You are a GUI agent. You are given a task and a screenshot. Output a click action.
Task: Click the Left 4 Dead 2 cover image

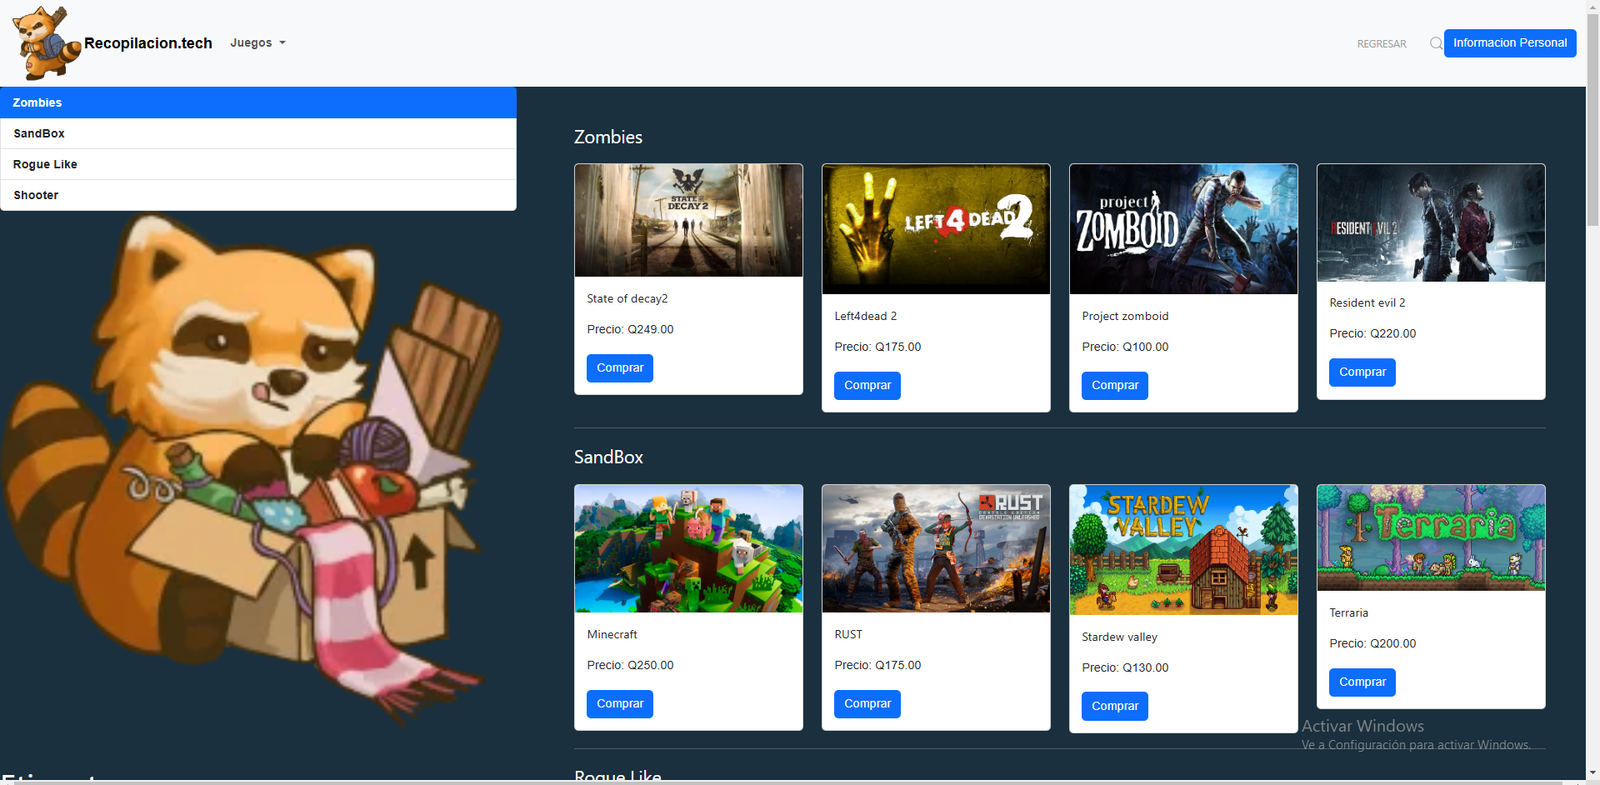pos(936,229)
